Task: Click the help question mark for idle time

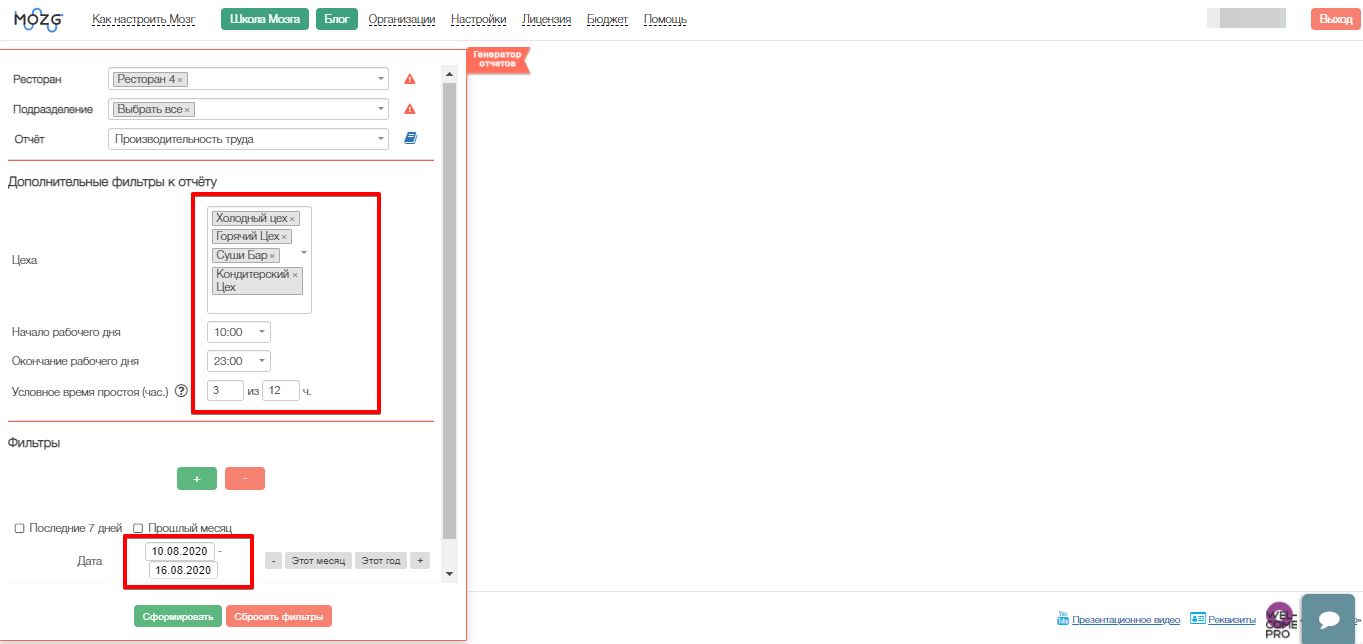Action: coord(181,391)
